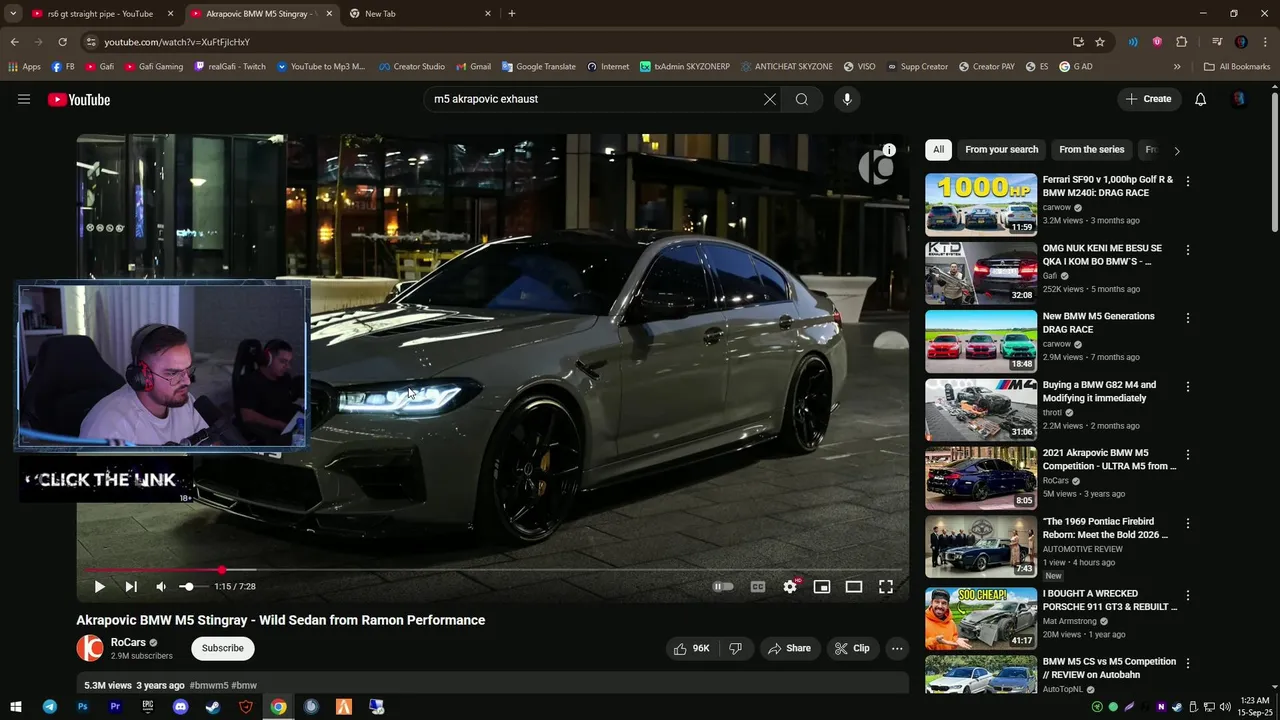This screenshot has width=1280, height=720.
Task: Open the YouTube guide hamburger menu
Action: pyautogui.click(x=24, y=99)
